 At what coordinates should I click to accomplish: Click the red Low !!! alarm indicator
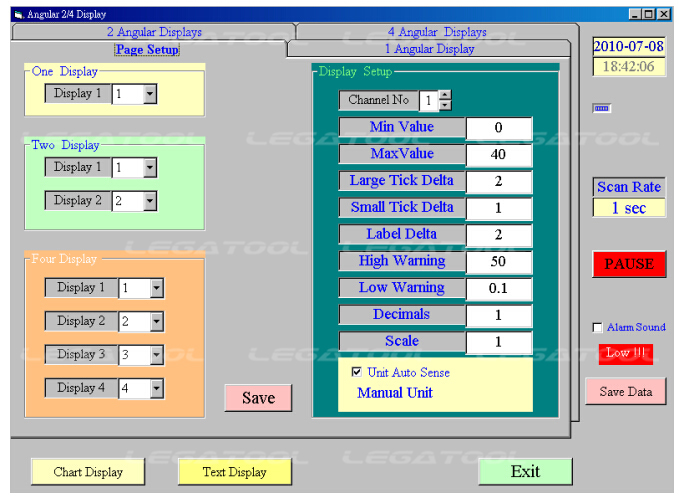626,354
